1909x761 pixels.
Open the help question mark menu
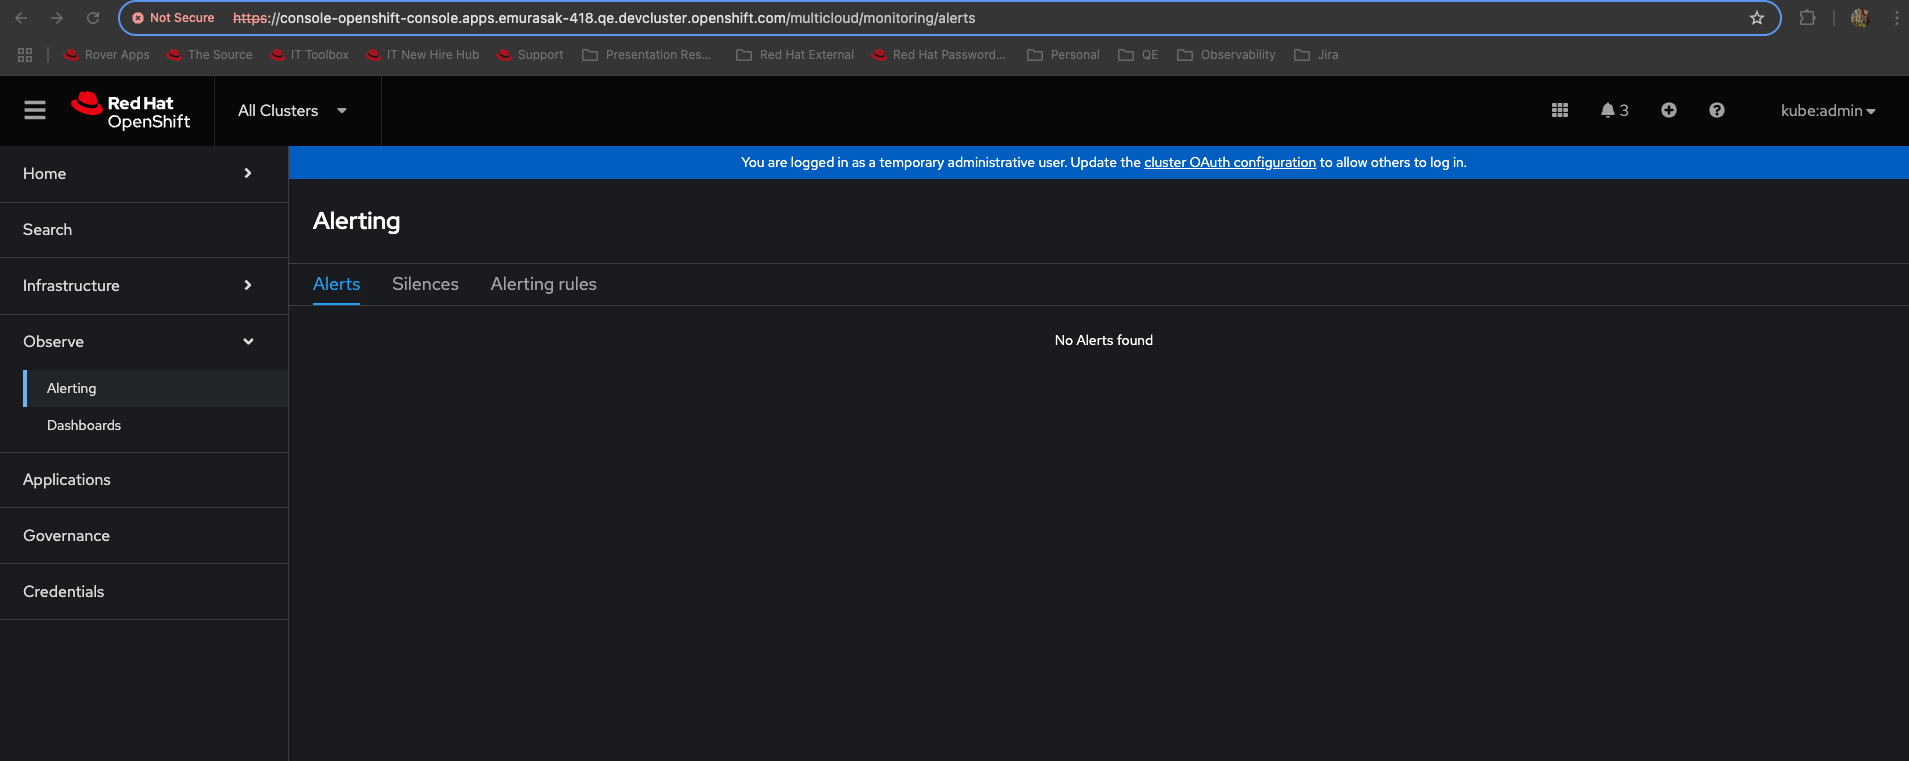pyautogui.click(x=1716, y=110)
